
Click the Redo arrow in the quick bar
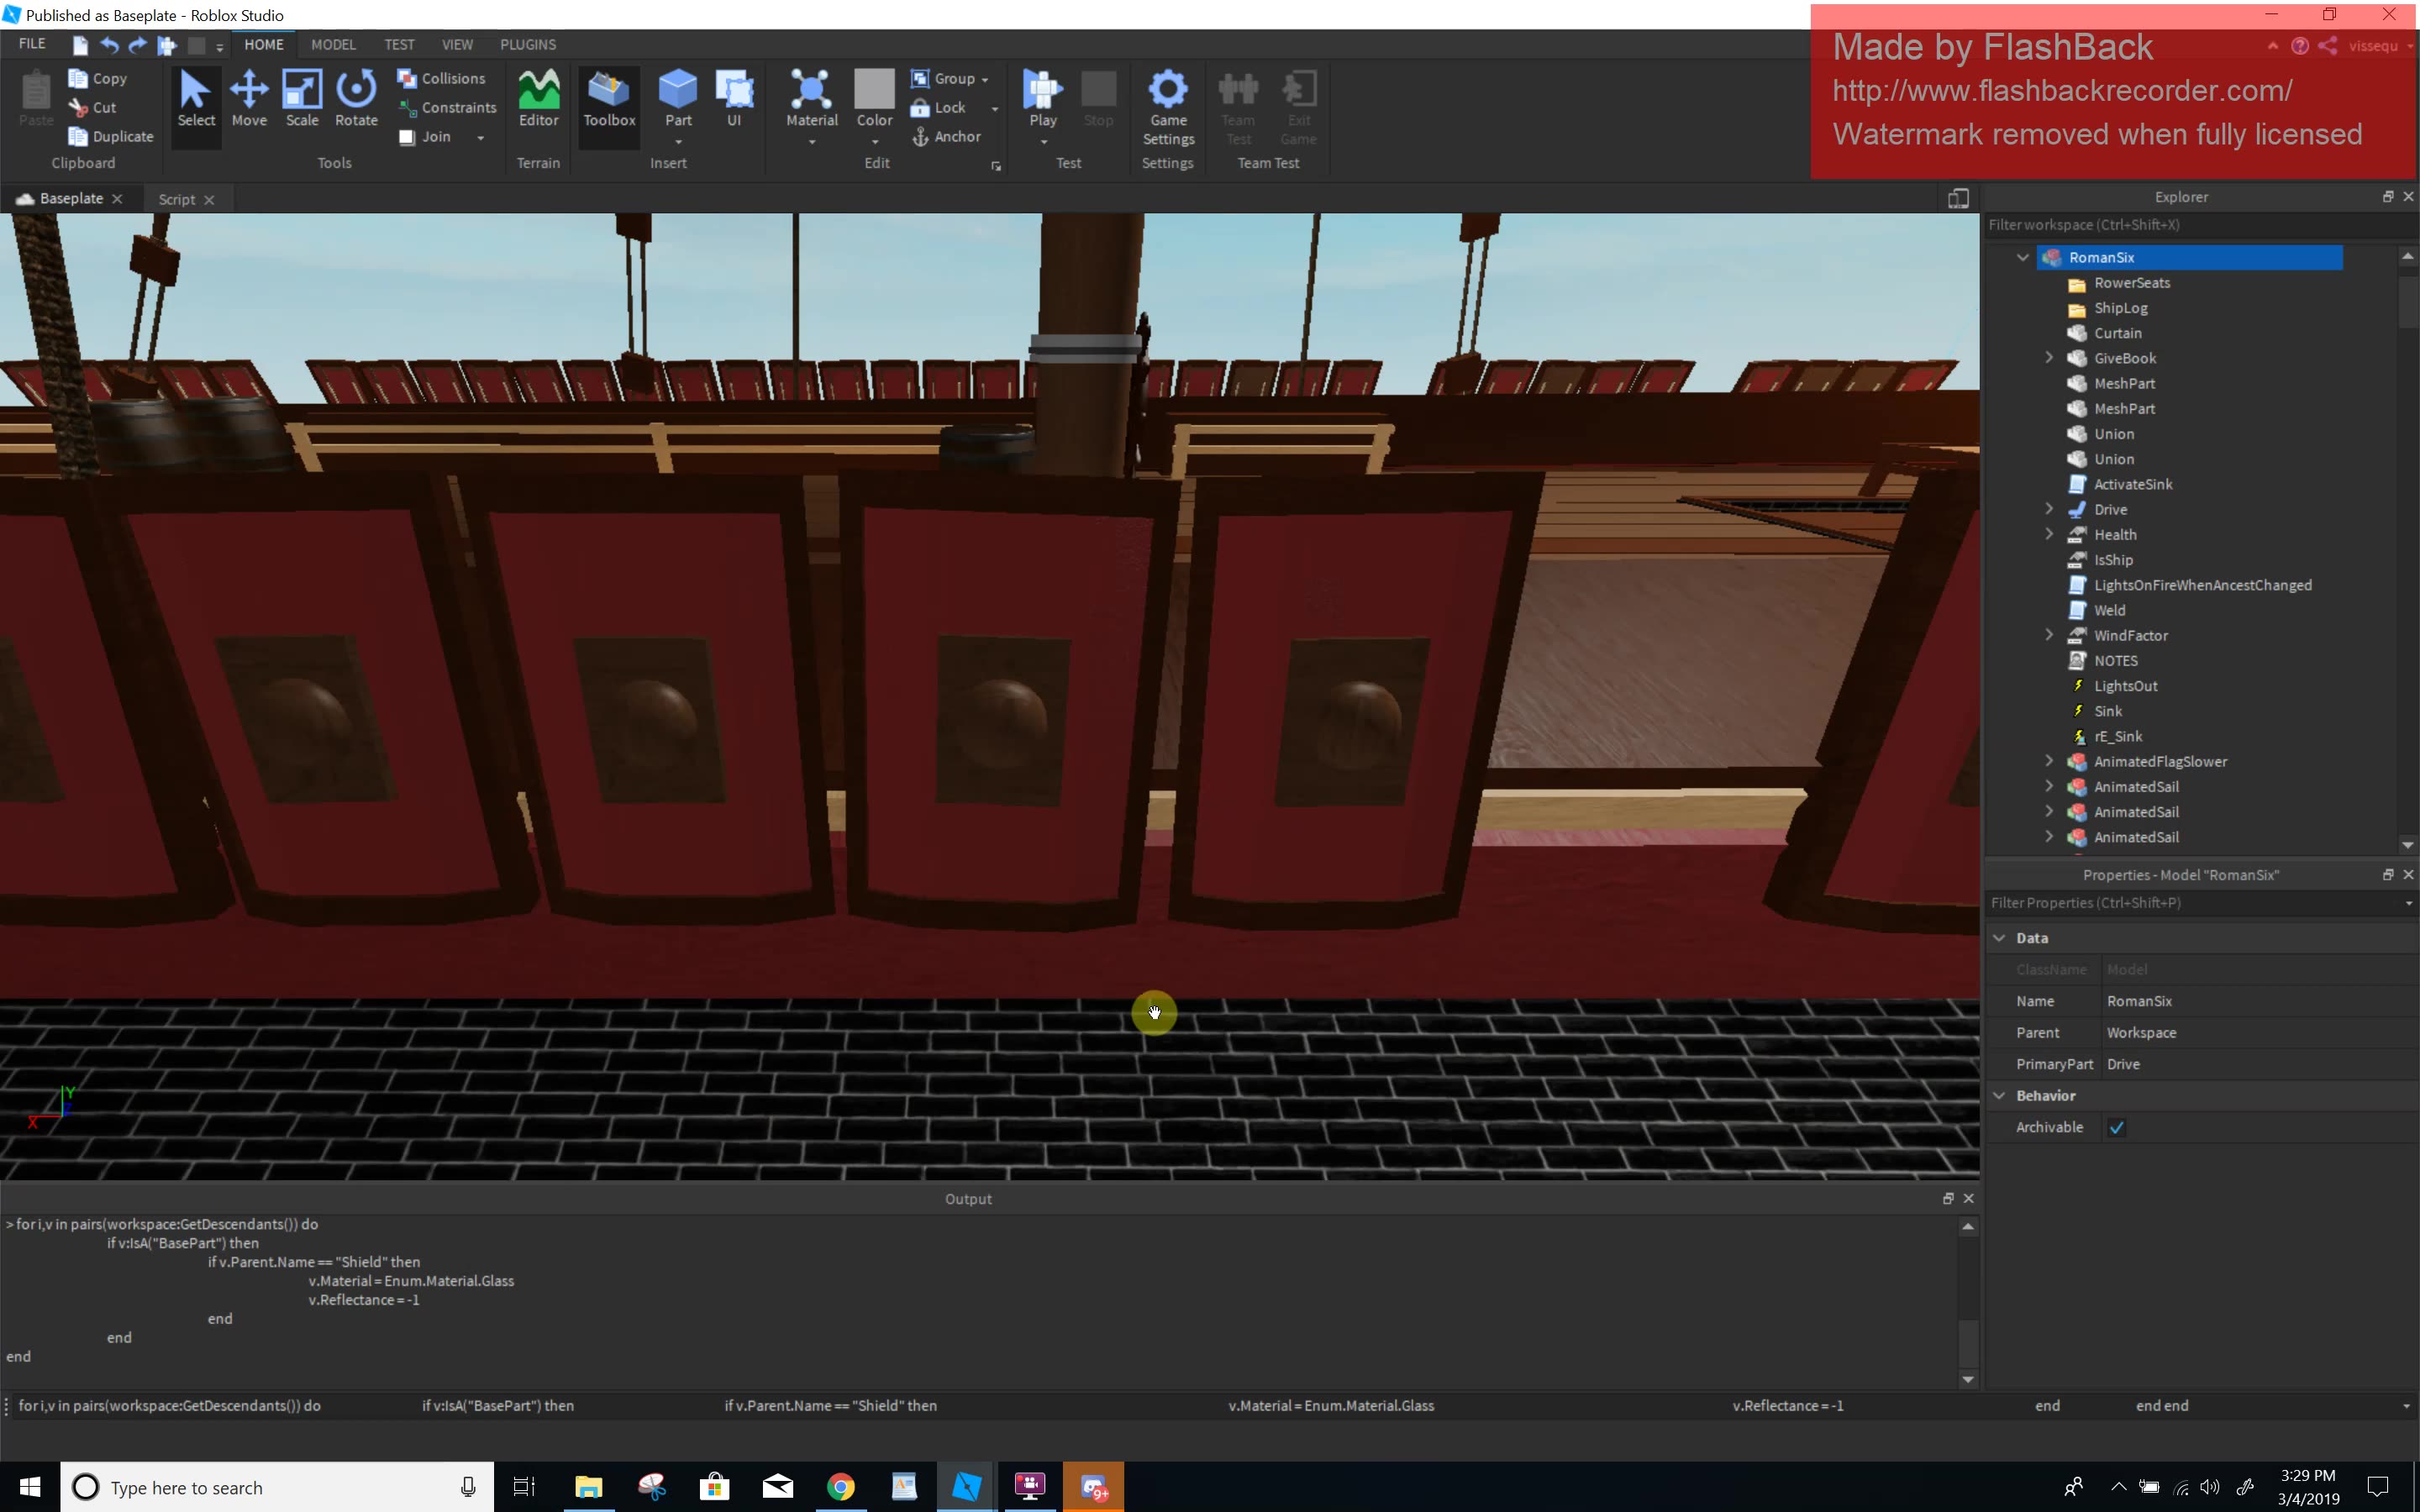click(138, 45)
